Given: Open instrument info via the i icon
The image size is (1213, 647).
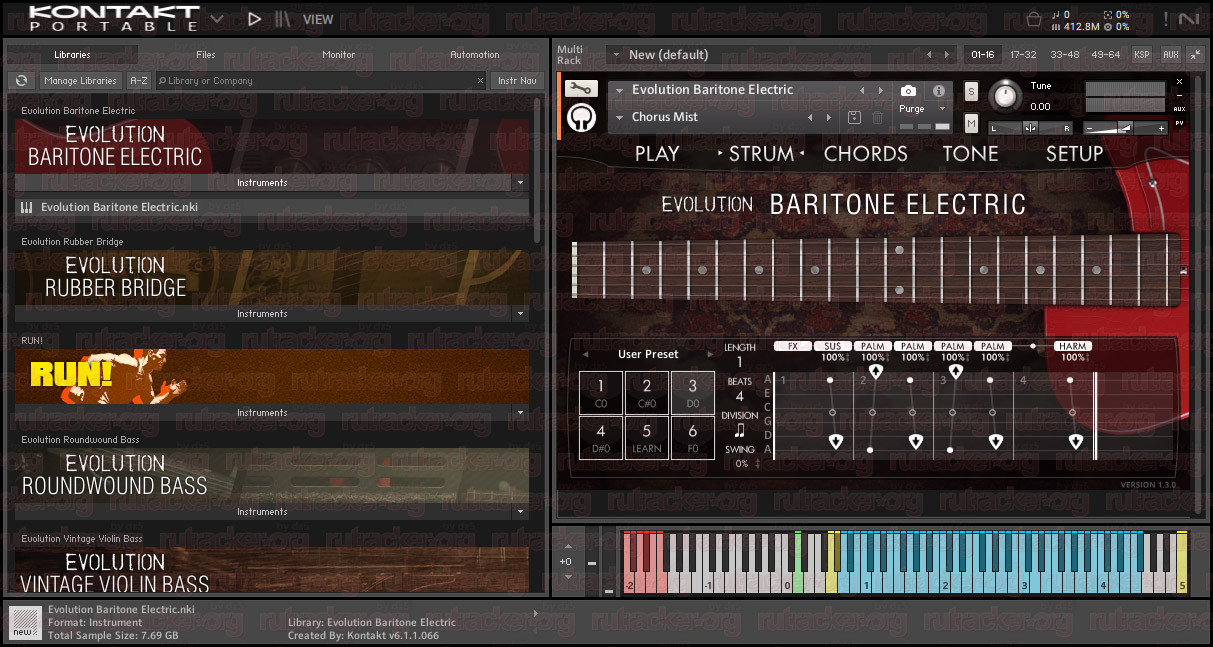Looking at the screenshot, I should (938, 91).
